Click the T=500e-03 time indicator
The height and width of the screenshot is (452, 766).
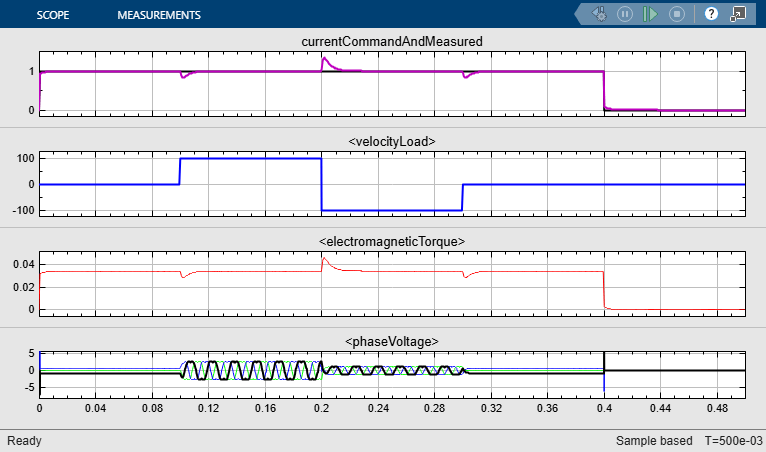click(x=733, y=441)
